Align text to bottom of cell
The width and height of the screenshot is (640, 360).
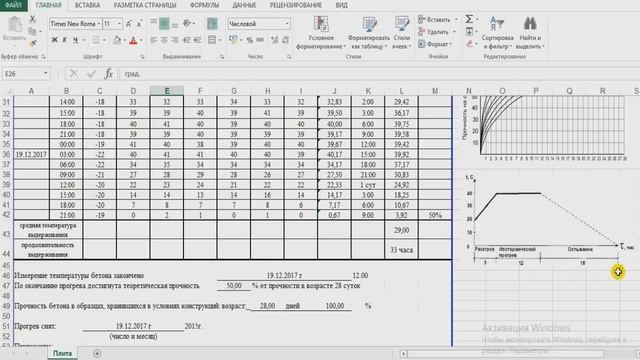click(x=175, y=24)
